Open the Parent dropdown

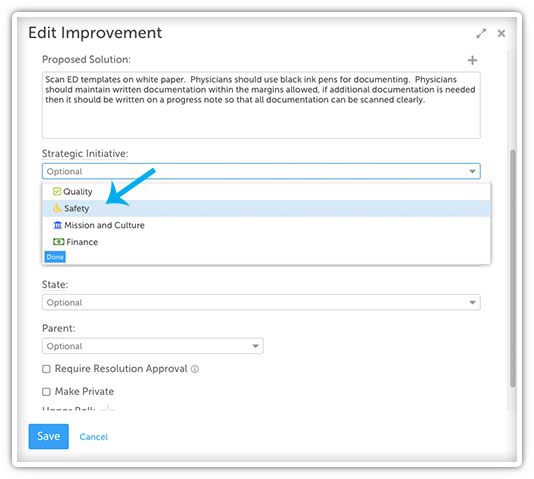(x=153, y=346)
